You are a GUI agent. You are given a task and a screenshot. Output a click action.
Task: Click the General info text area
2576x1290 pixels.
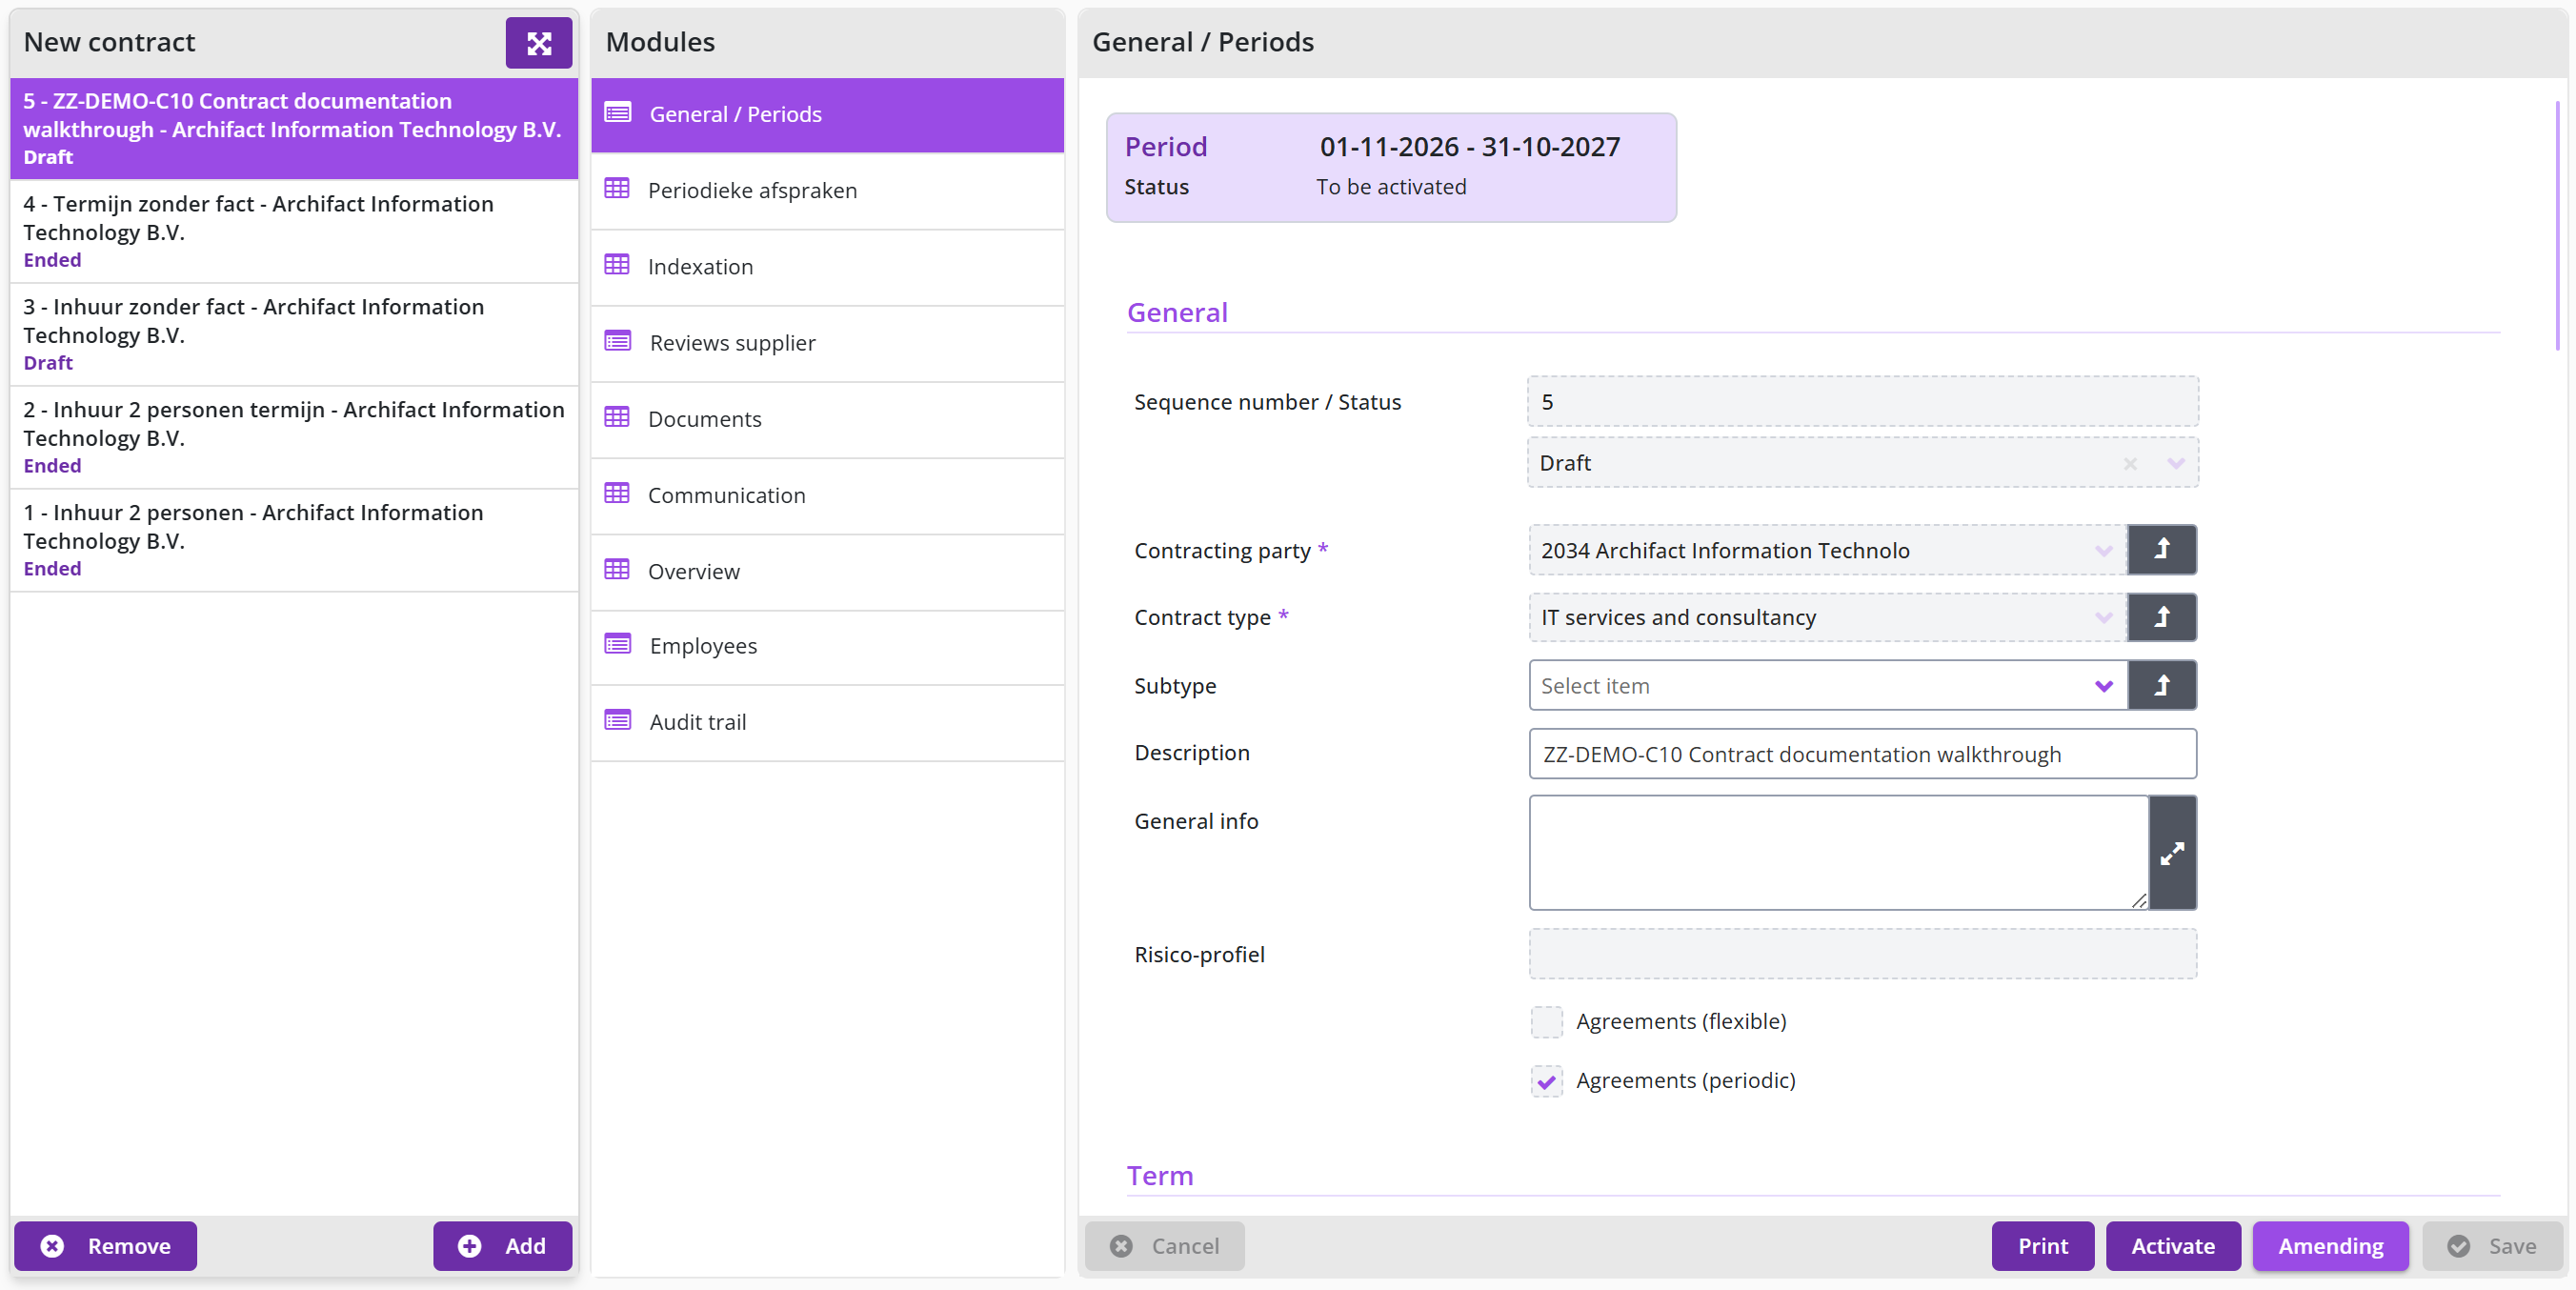(1838, 853)
